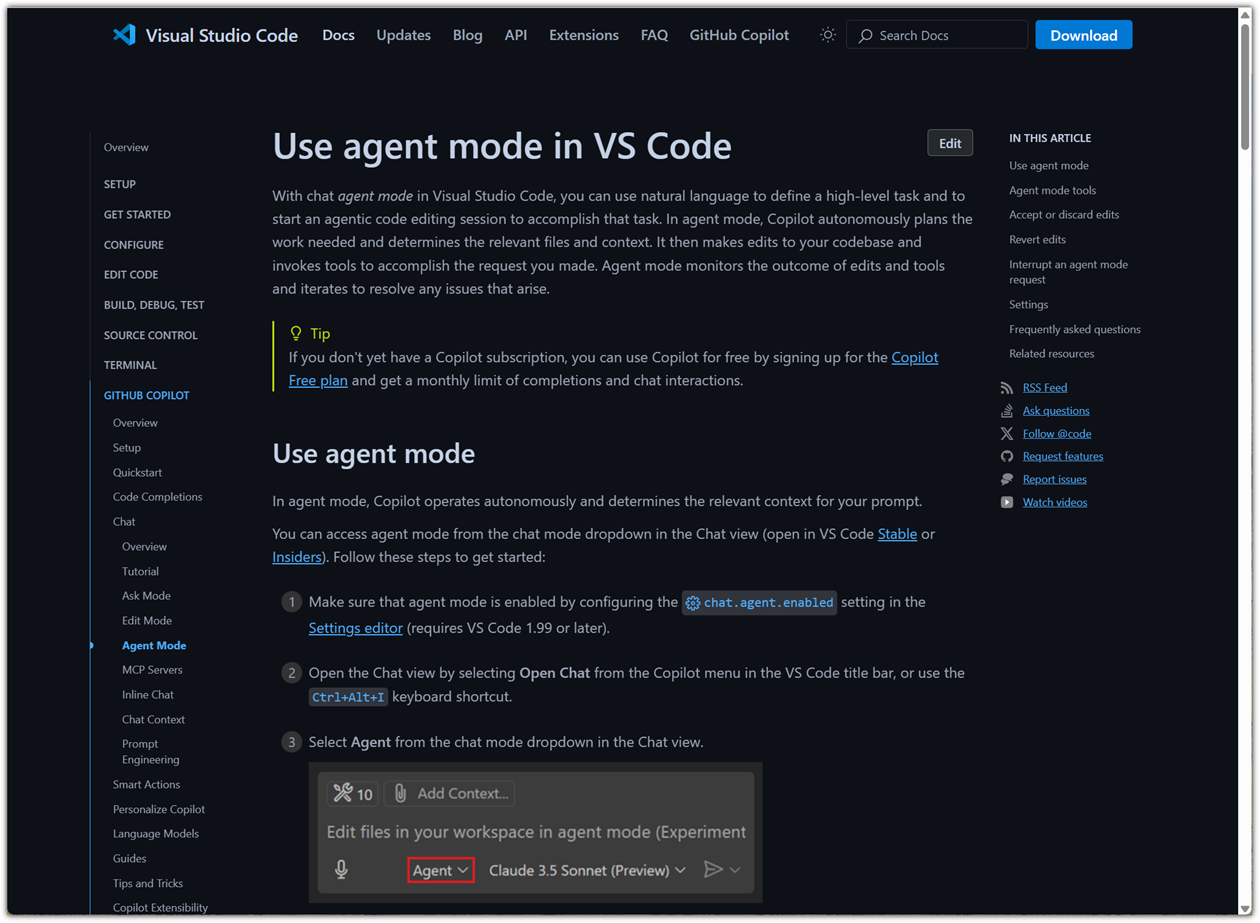
Task: Open the Docs top navigation item
Action: tap(338, 35)
